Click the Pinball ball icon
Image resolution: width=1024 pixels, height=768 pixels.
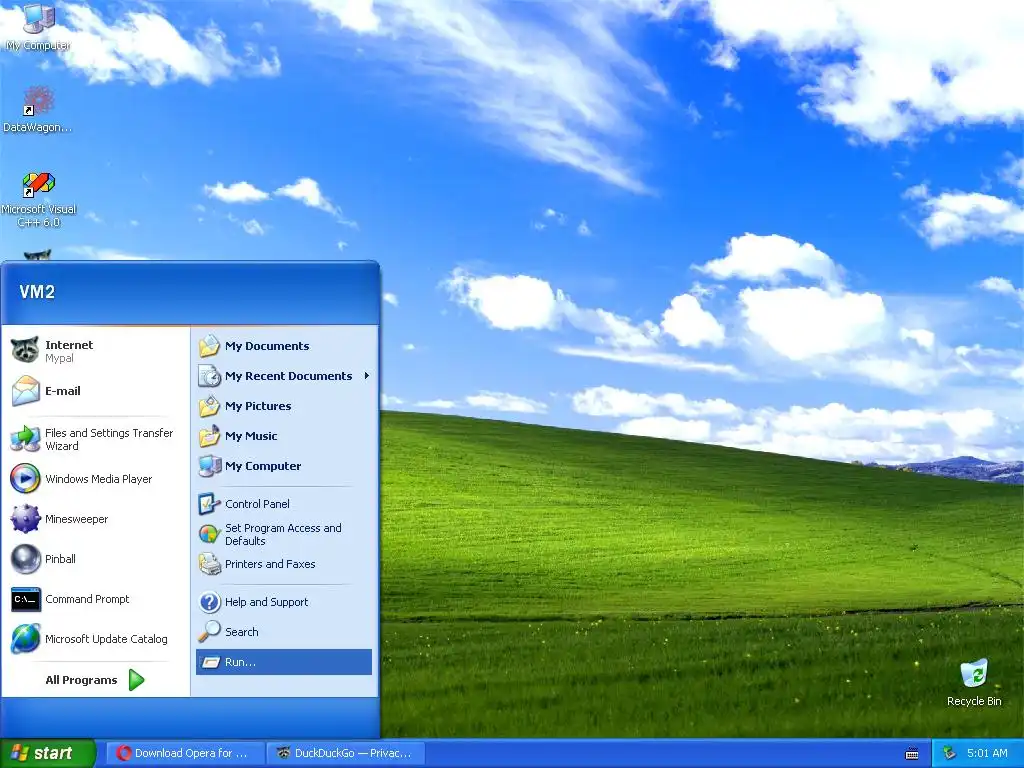click(25, 559)
